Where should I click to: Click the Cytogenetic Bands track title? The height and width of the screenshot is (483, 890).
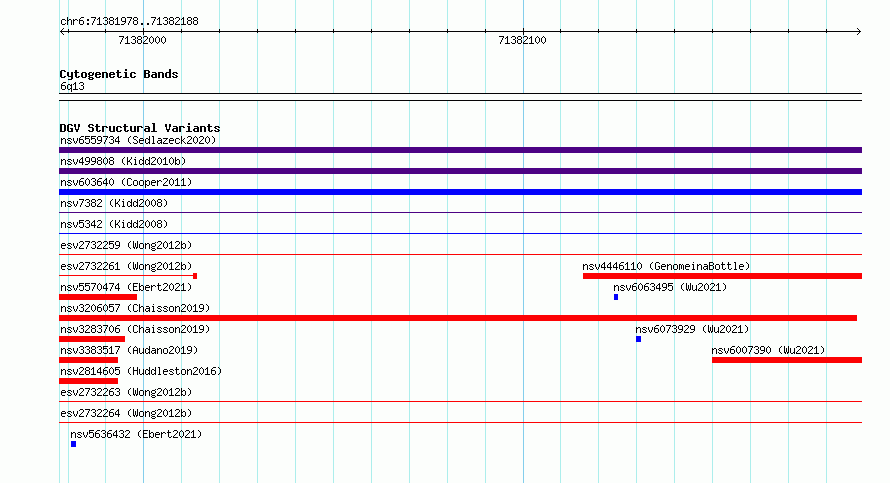(119, 74)
